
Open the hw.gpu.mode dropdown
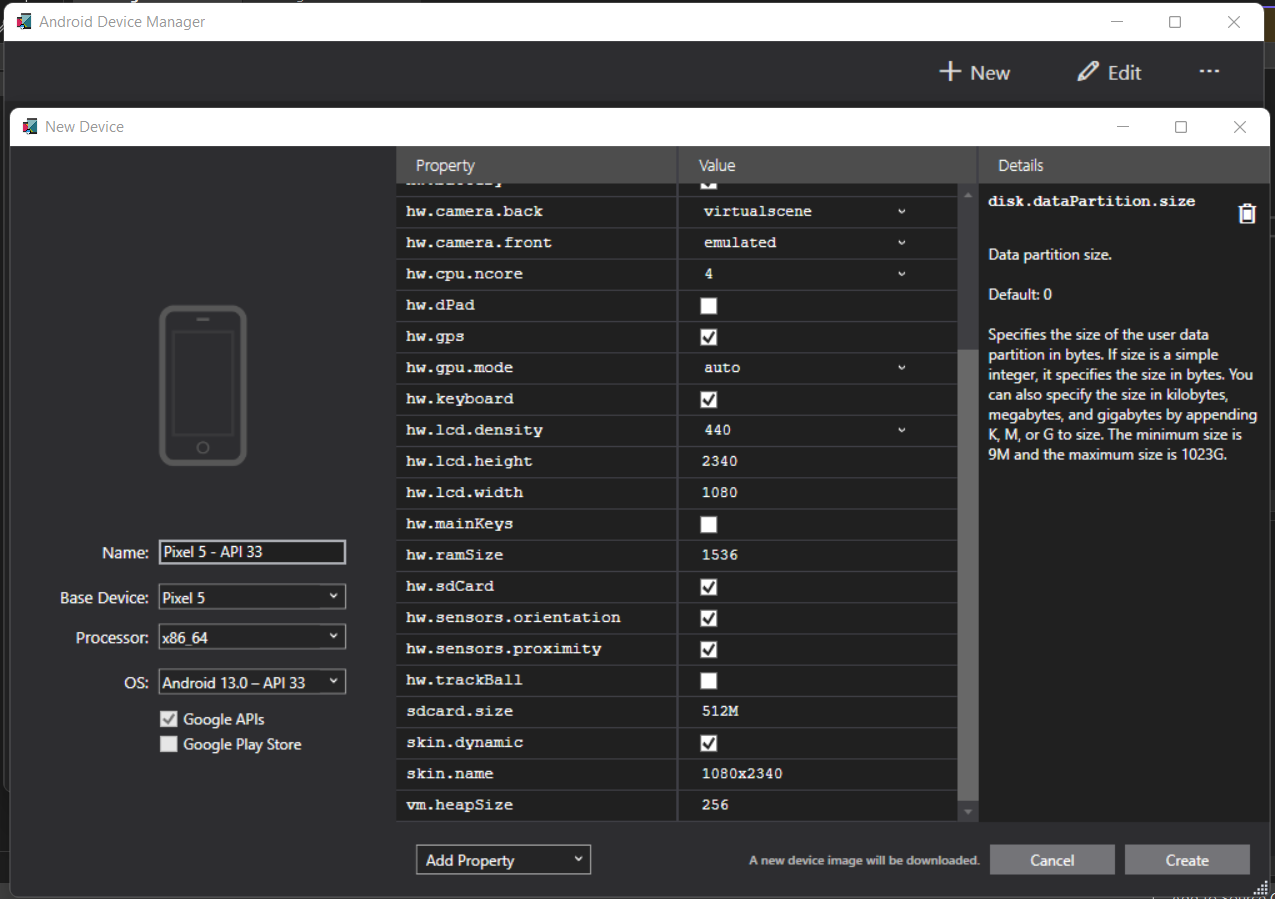(900, 368)
